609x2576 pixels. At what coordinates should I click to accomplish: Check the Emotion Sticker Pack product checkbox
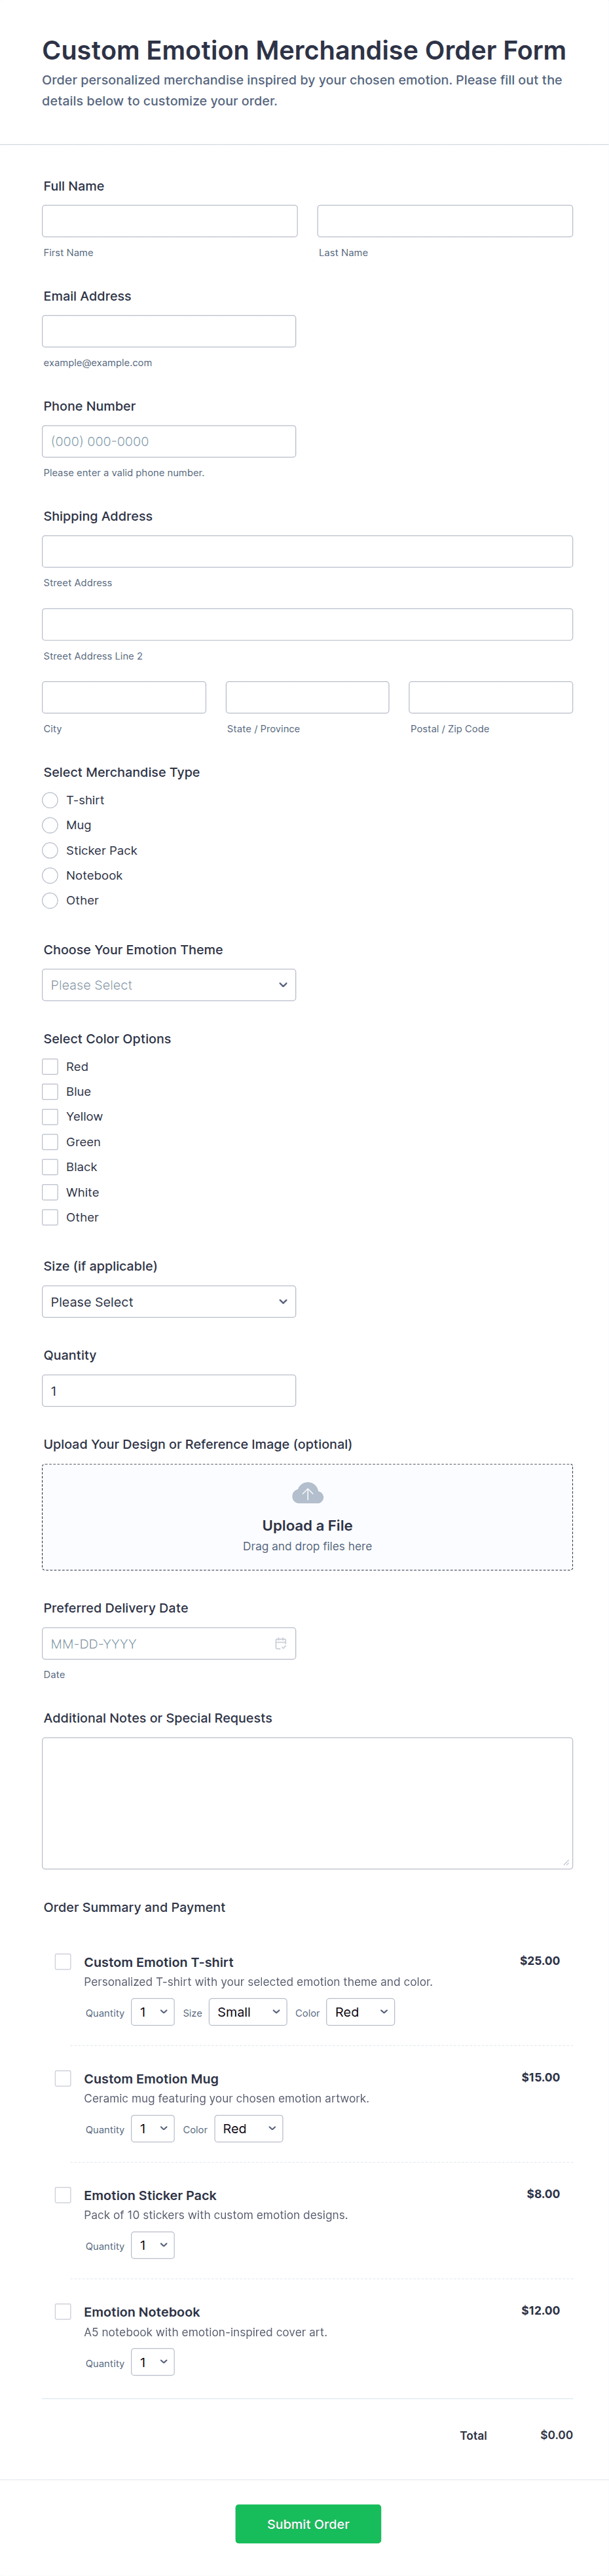(63, 2195)
